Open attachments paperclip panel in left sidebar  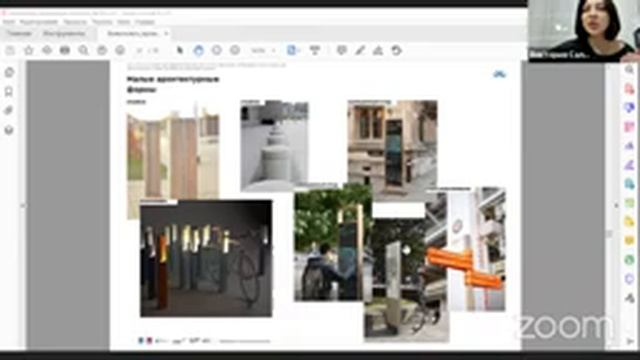(x=9, y=111)
